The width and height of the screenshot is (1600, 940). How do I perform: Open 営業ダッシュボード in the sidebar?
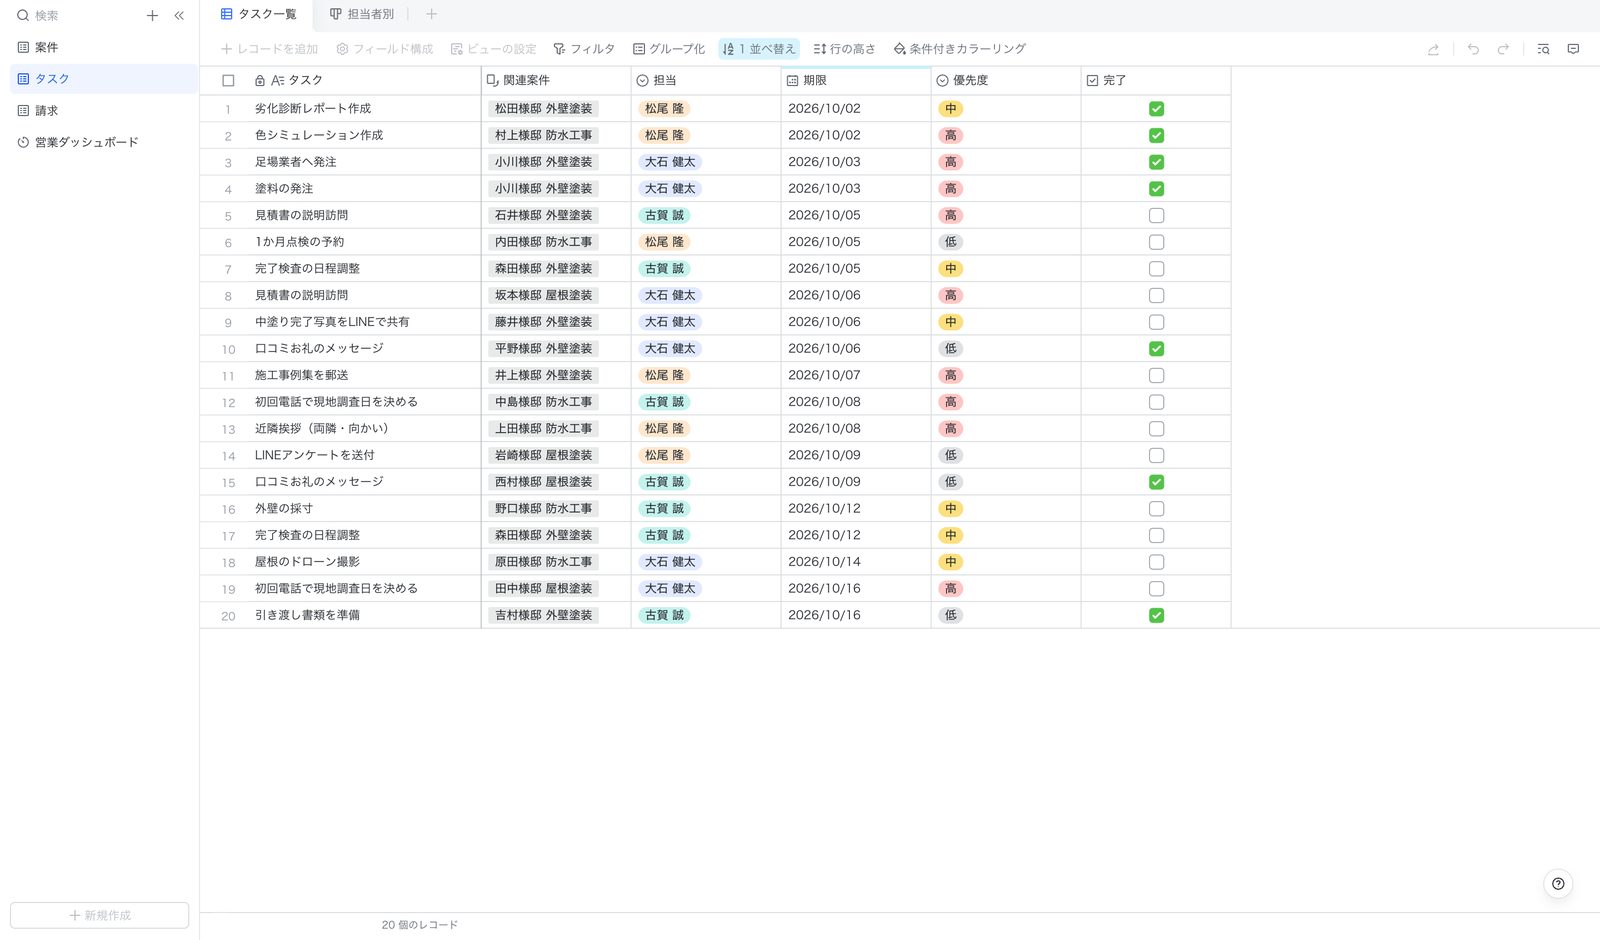click(x=102, y=143)
